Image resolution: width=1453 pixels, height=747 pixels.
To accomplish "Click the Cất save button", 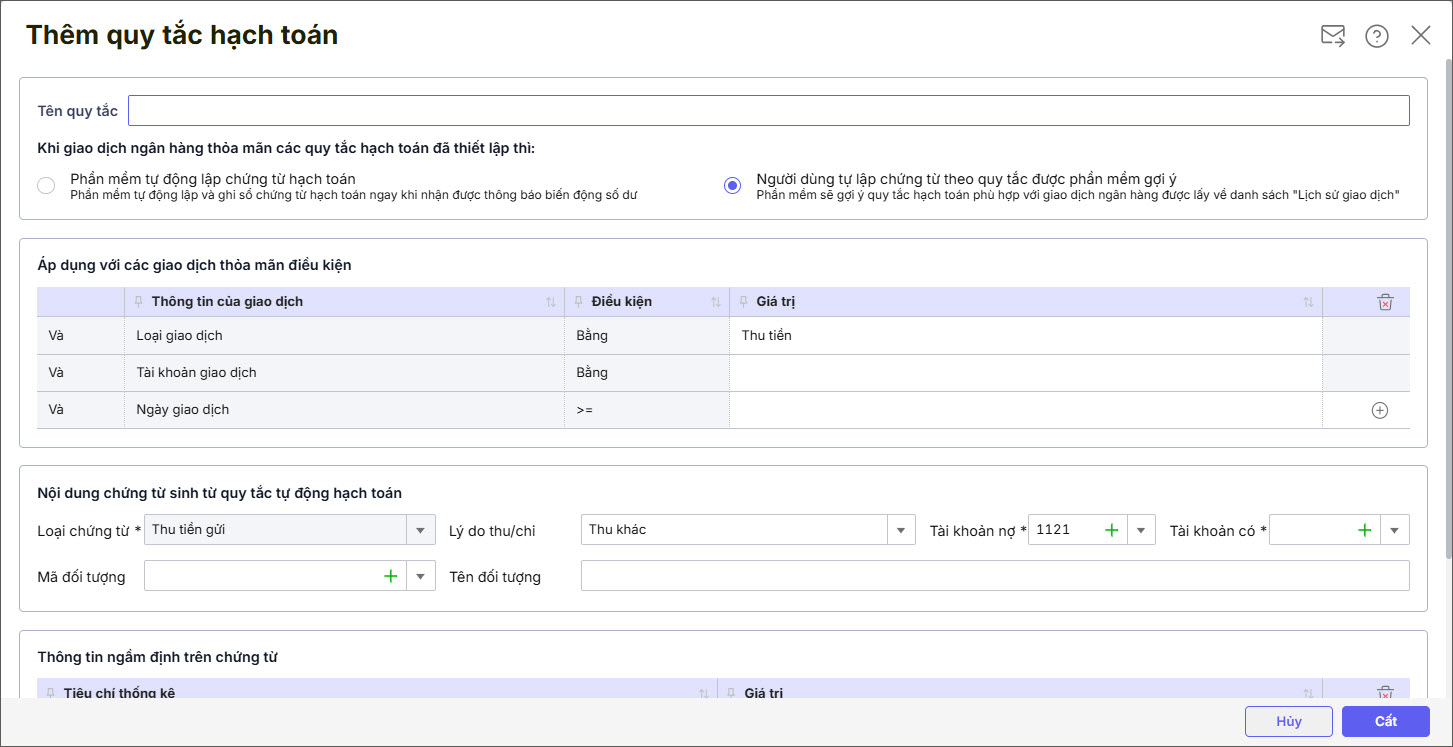I will click(1385, 721).
